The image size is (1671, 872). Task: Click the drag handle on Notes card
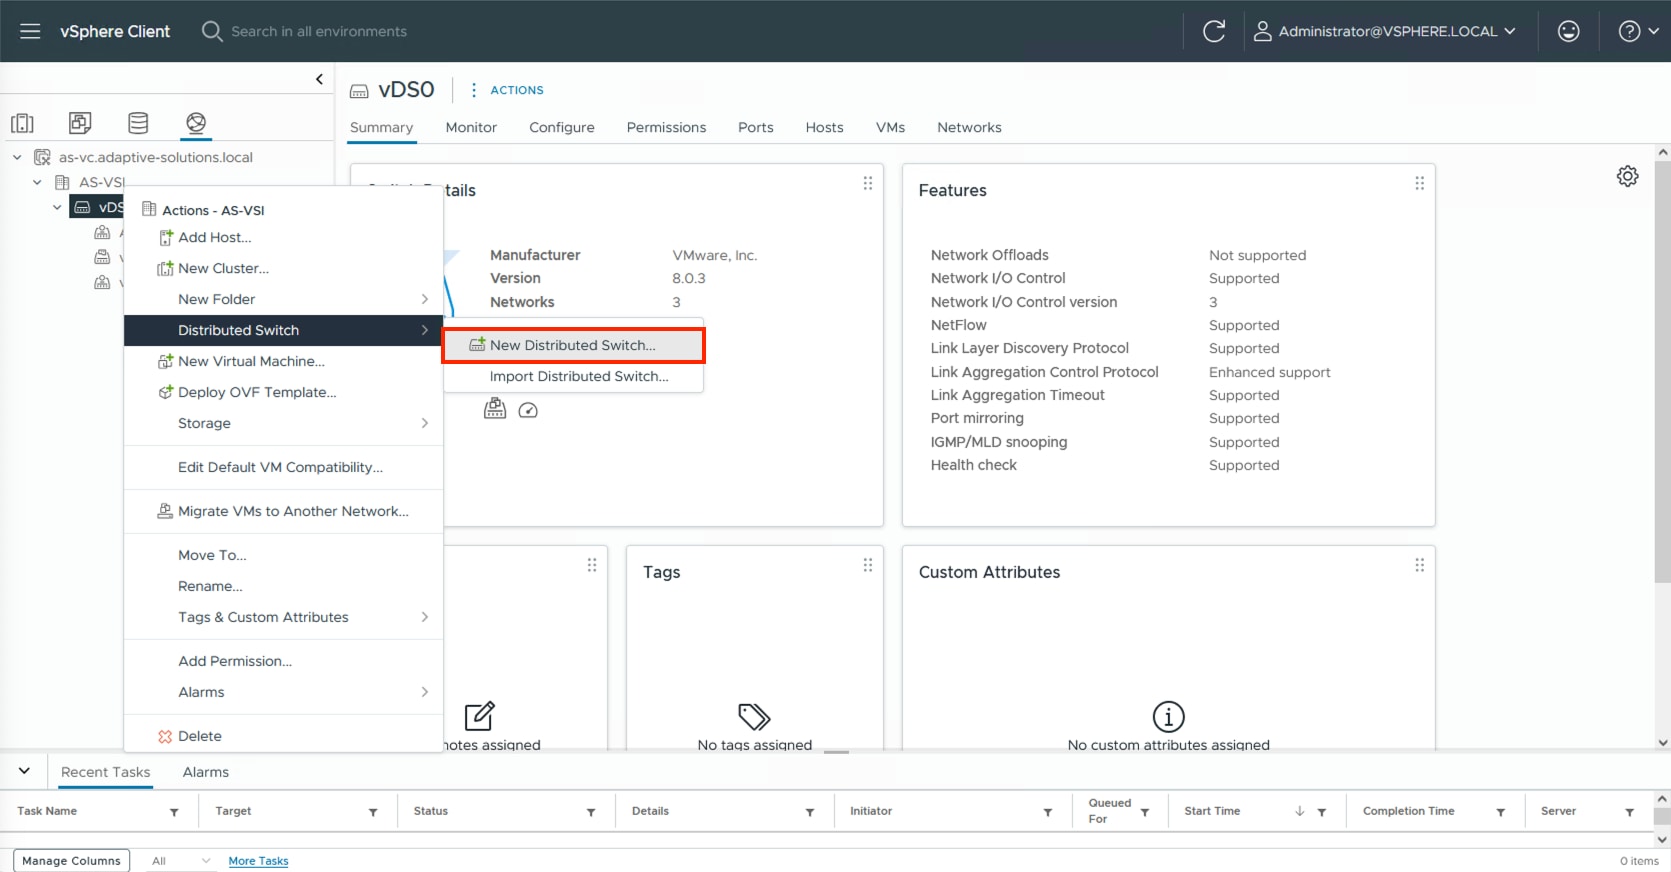pyautogui.click(x=592, y=565)
